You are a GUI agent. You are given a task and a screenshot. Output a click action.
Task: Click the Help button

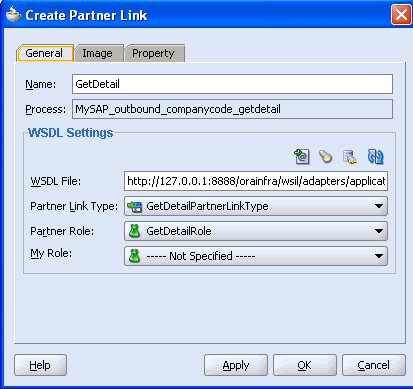pos(40,365)
